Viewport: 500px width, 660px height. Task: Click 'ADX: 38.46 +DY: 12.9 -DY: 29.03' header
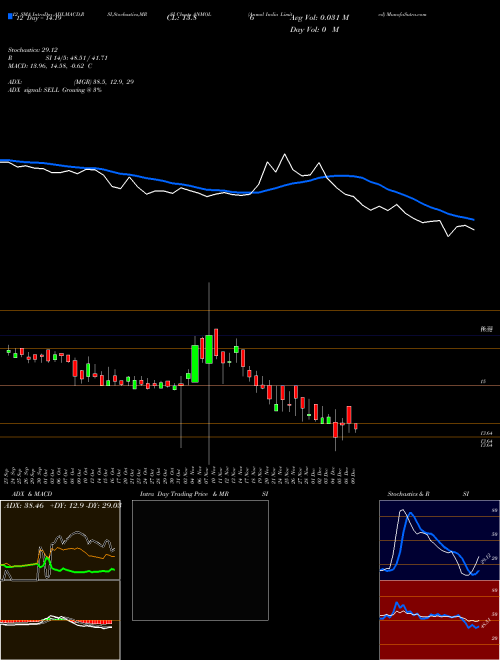click(62, 505)
